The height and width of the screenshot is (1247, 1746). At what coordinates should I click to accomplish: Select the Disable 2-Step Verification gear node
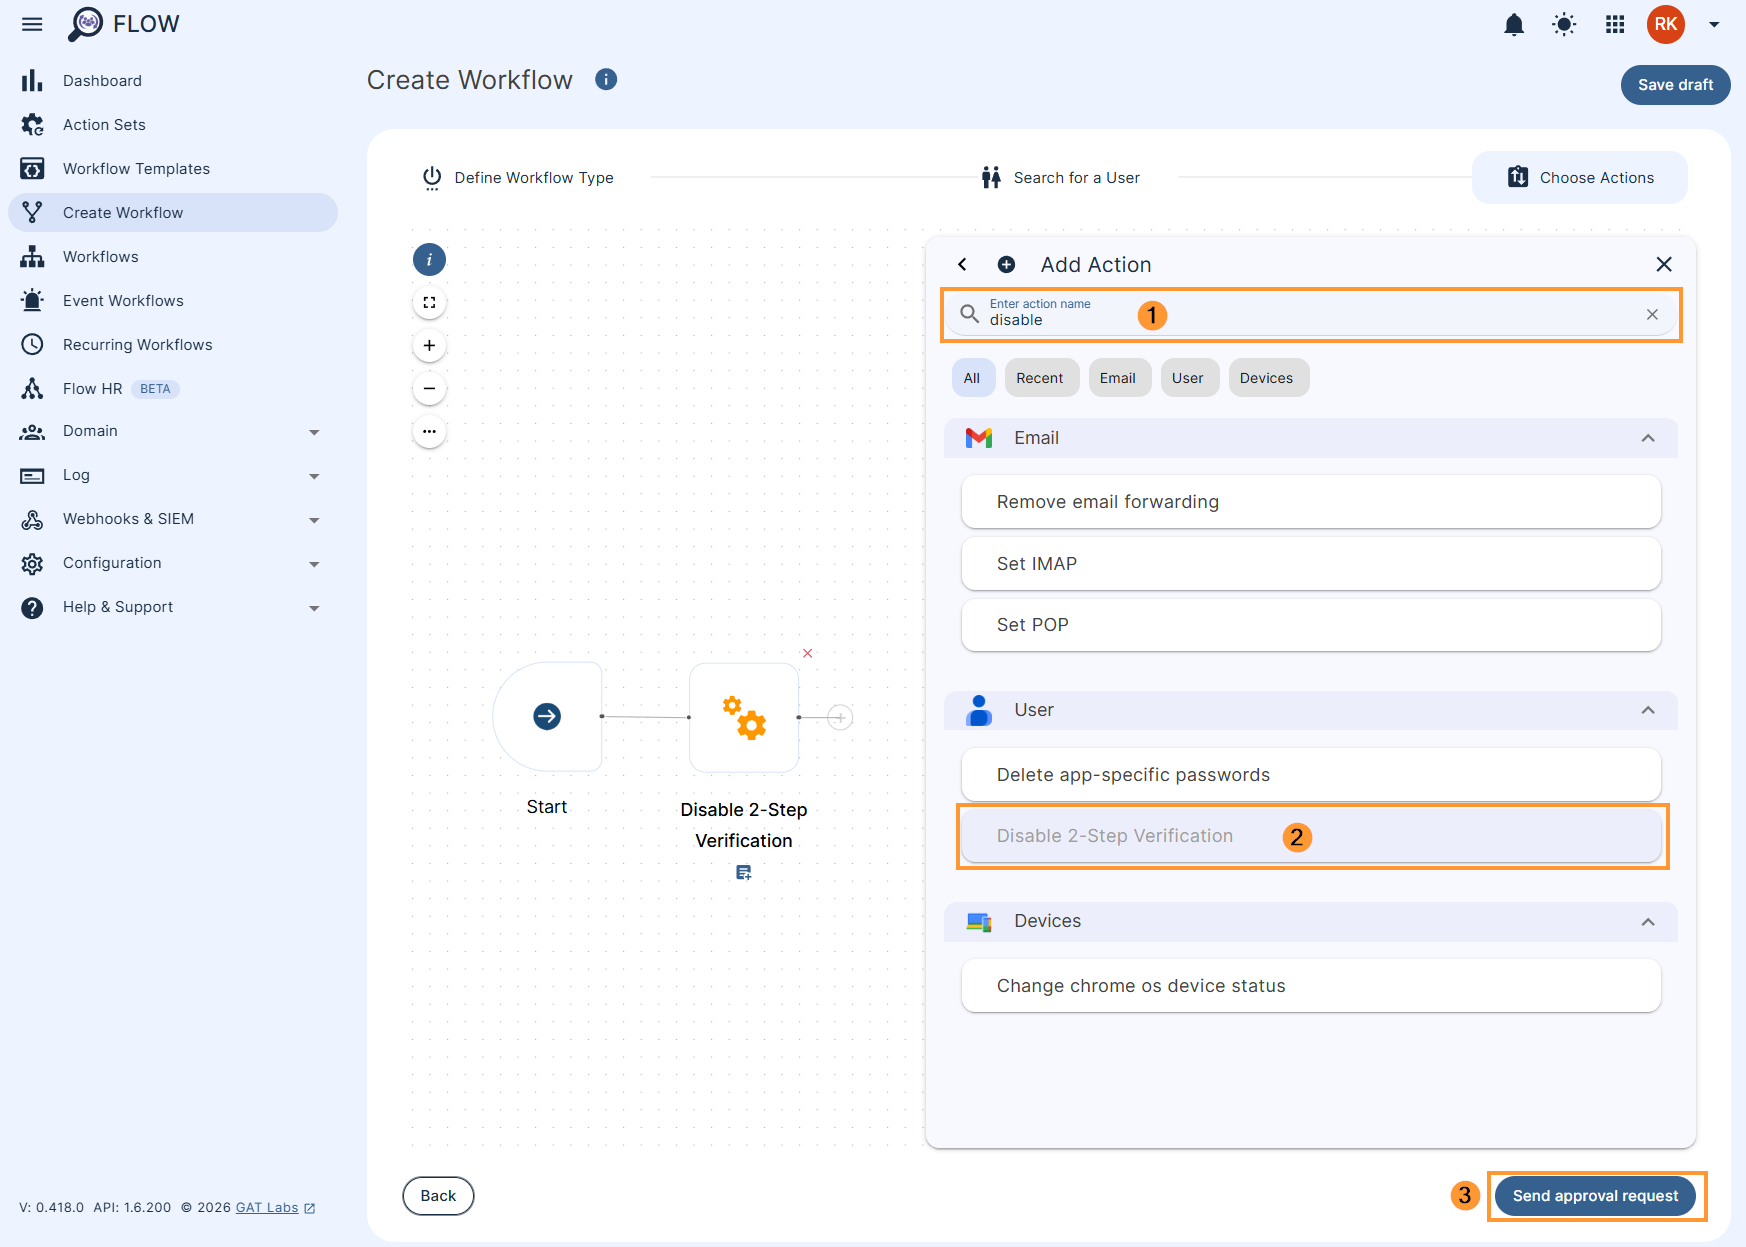[744, 717]
